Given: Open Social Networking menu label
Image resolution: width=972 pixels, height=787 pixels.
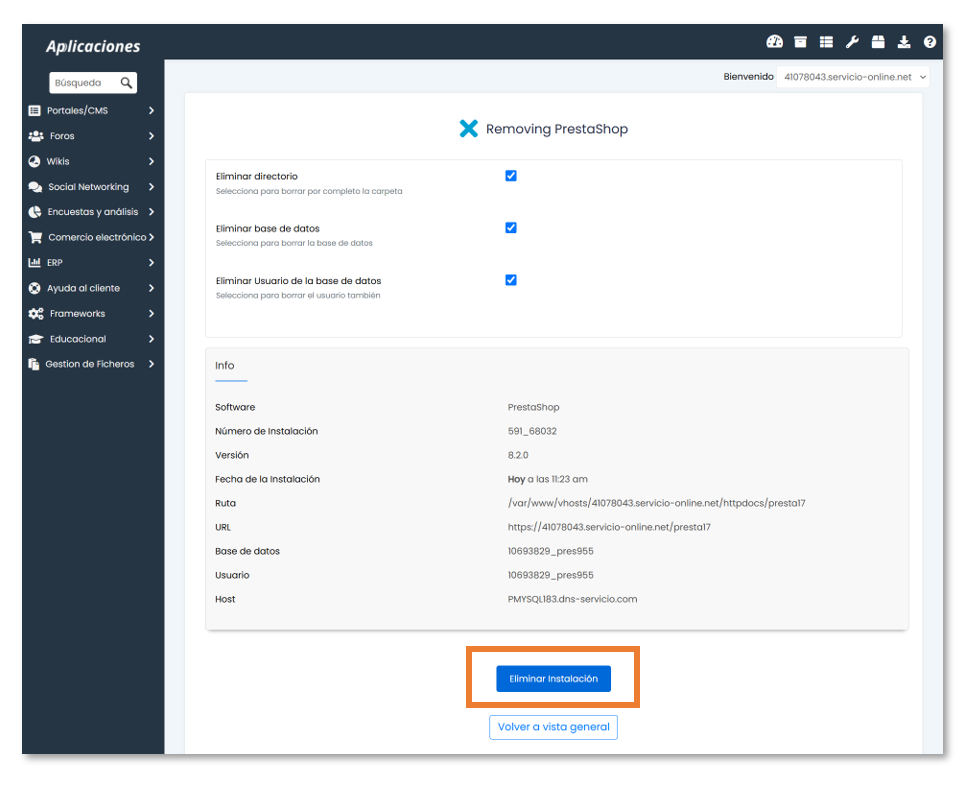Looking at the screenshot, I should [x=89, y=187].
